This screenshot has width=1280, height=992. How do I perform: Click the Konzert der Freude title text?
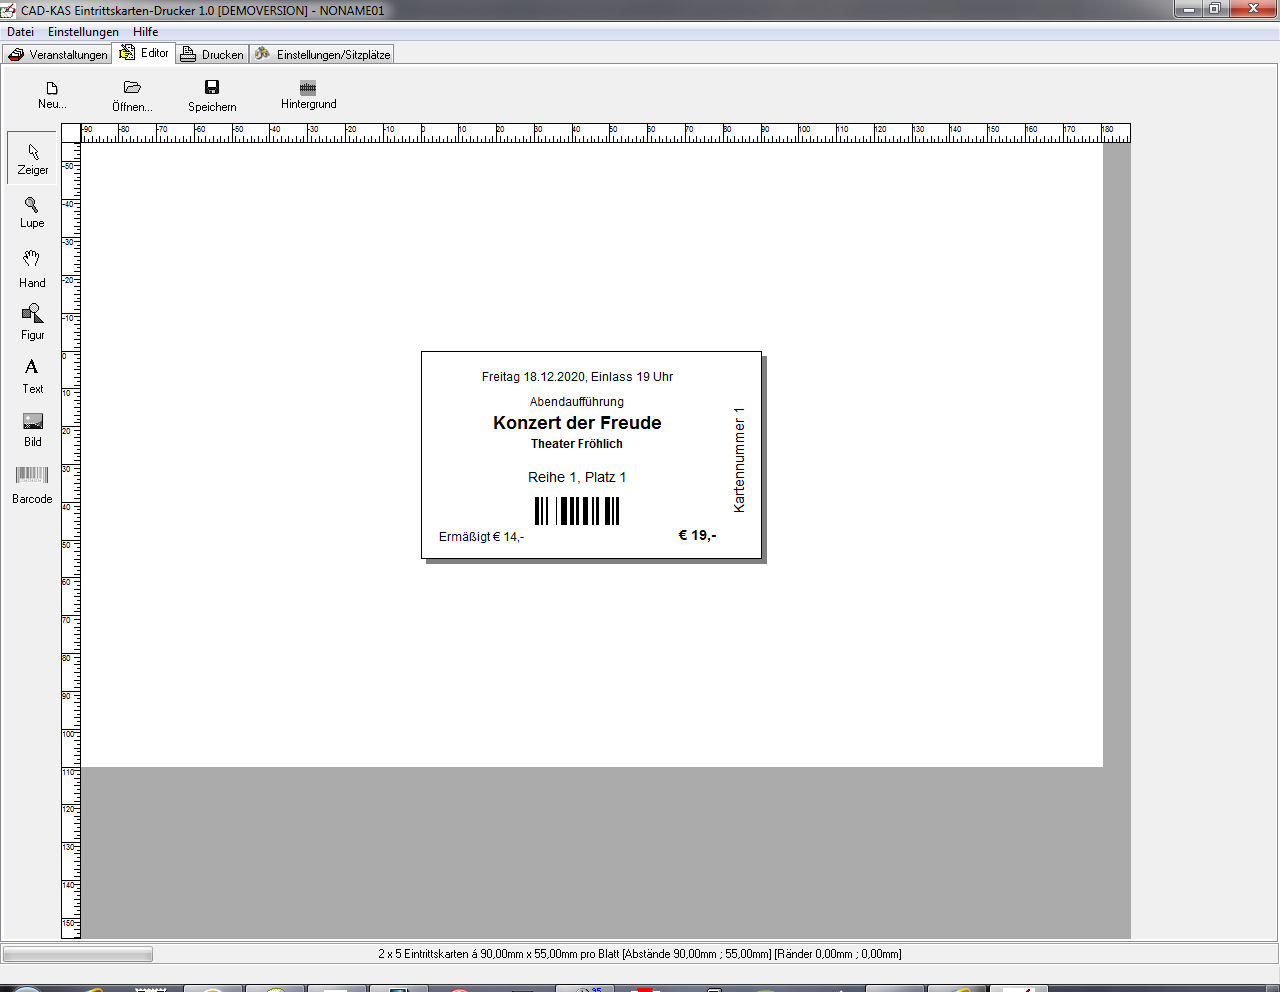(x=577, y=423)
